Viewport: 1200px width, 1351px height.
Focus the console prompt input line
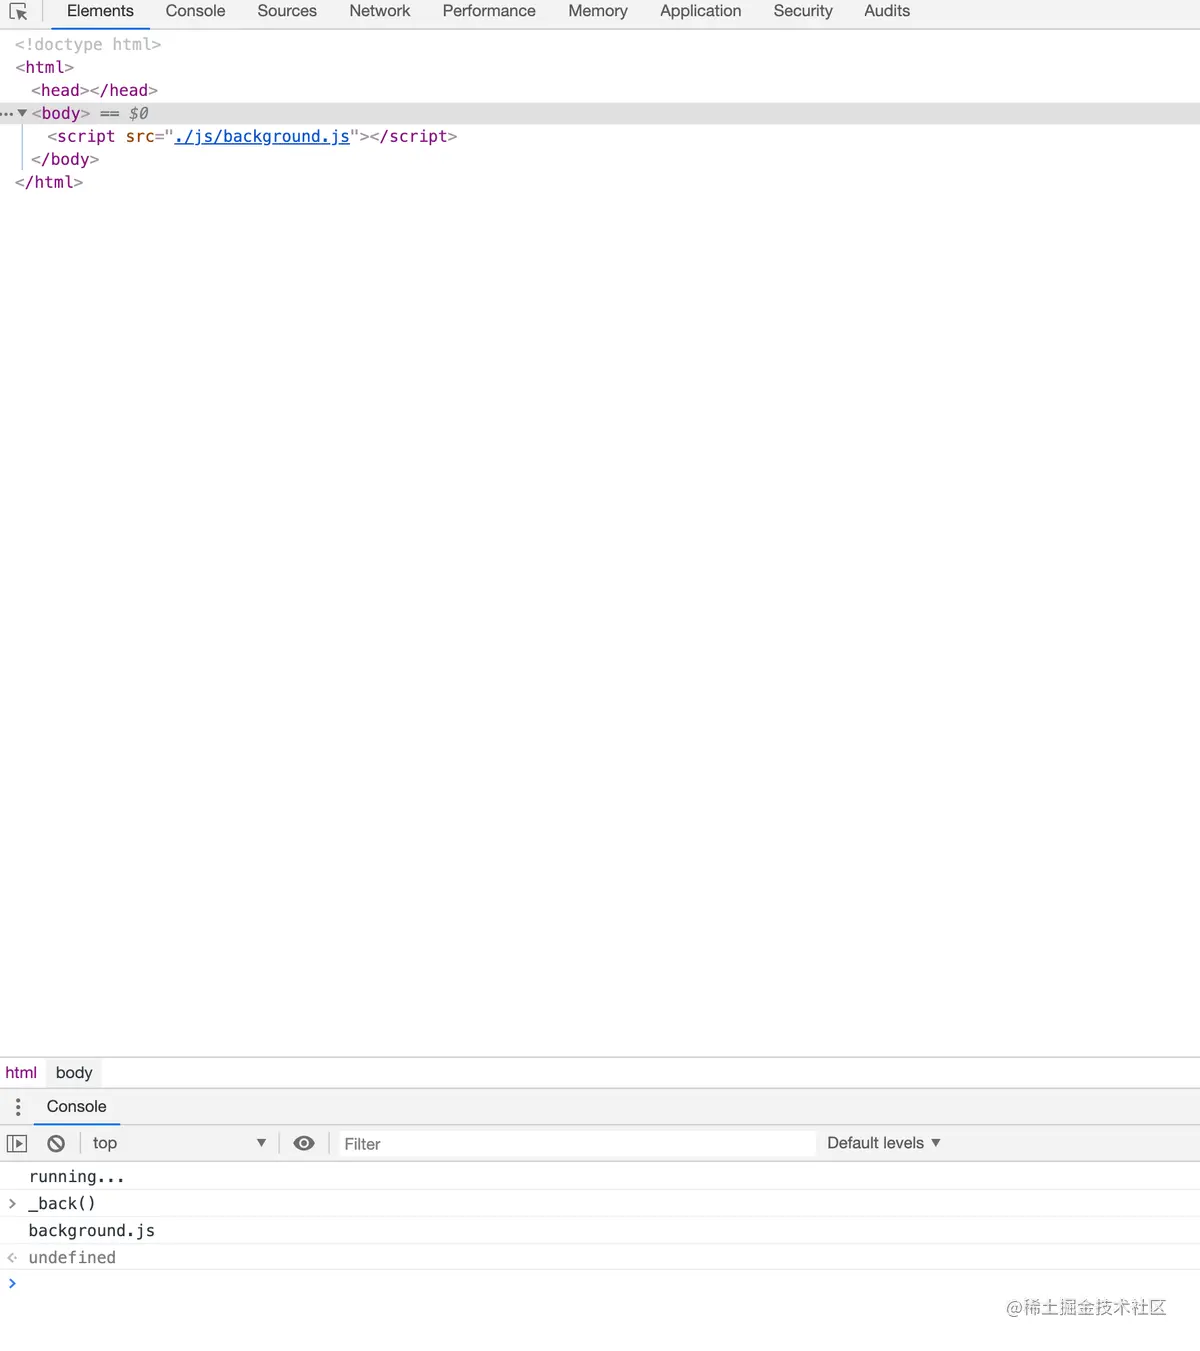click(600, 1283)
